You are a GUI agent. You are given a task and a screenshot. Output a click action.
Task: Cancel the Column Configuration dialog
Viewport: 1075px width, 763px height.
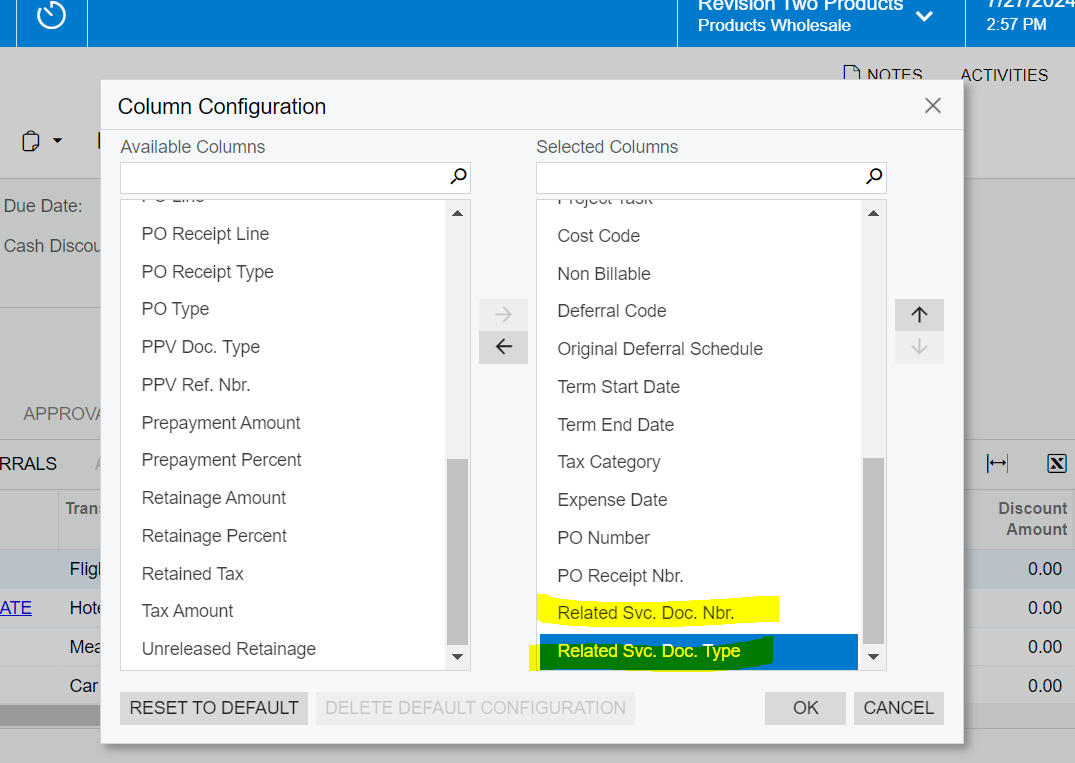(x=898, y=707)
